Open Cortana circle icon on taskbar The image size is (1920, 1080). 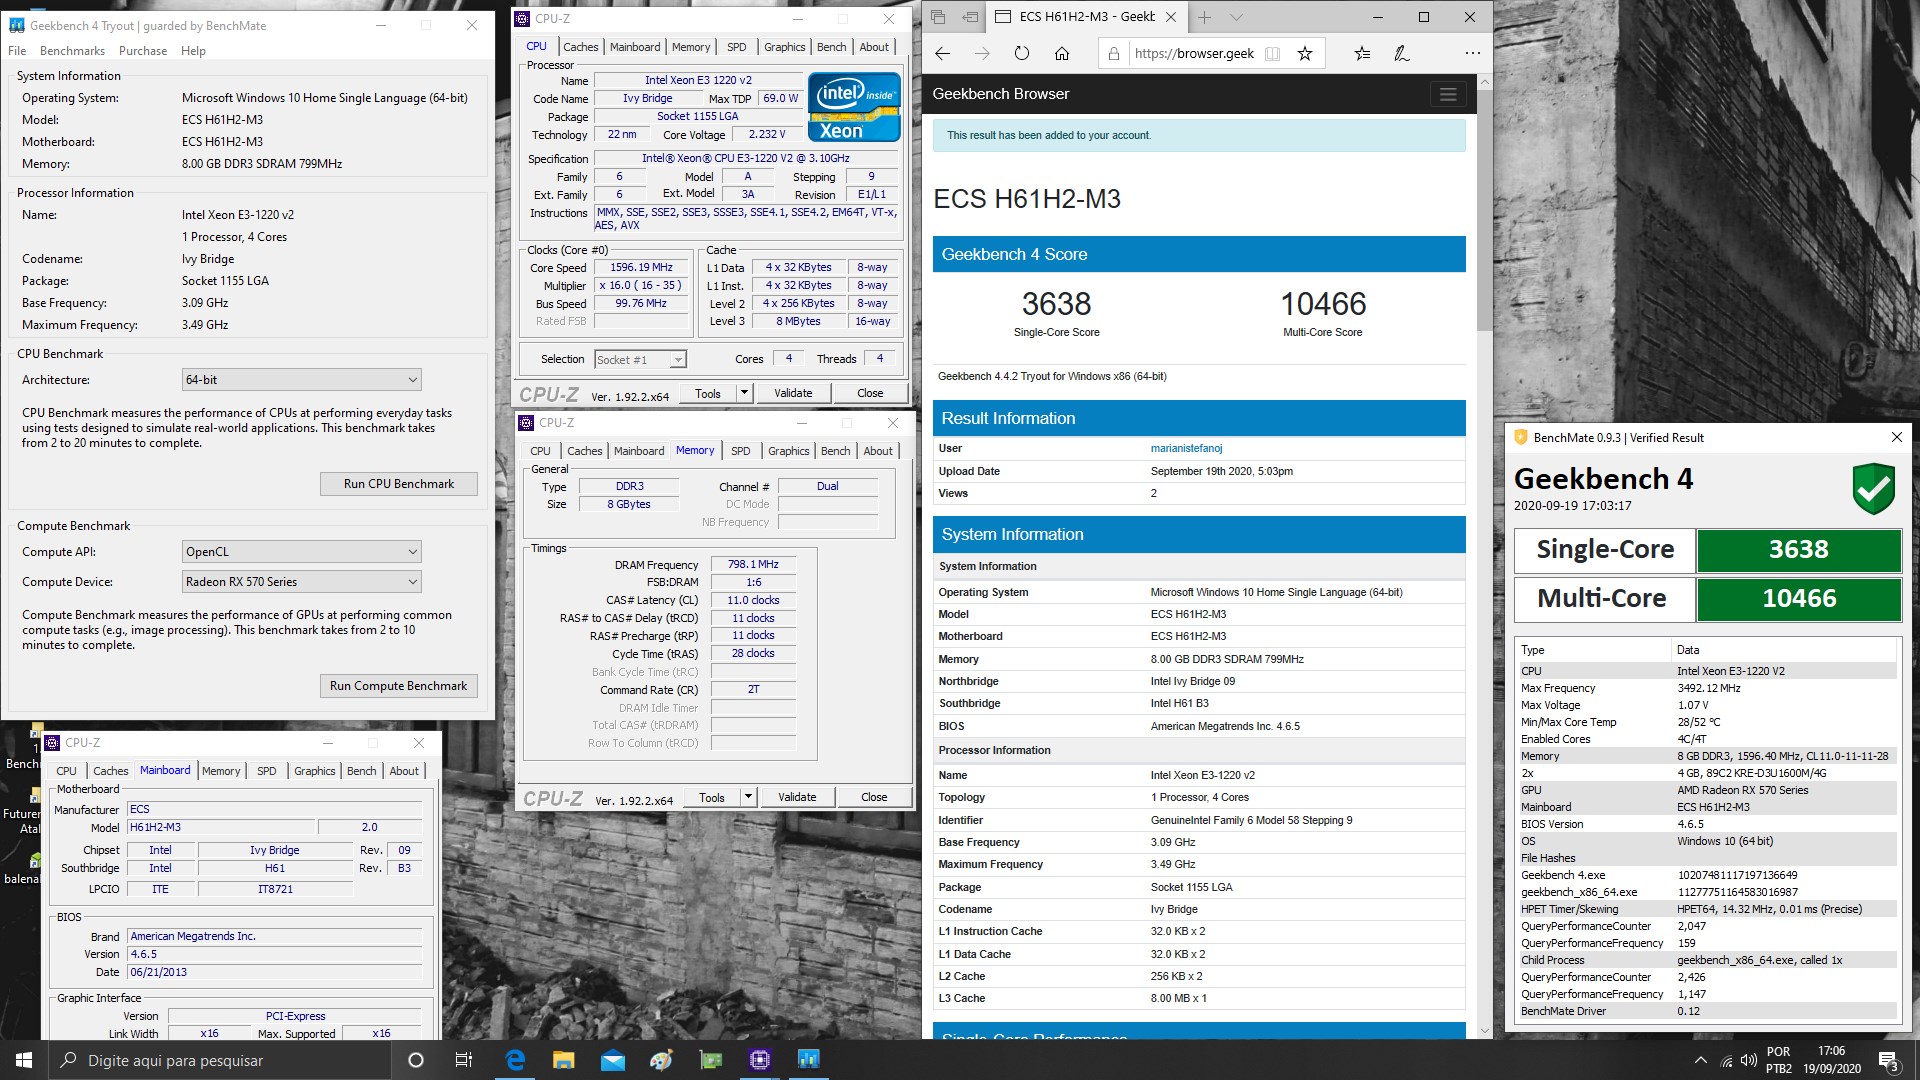pos(416,1060)
